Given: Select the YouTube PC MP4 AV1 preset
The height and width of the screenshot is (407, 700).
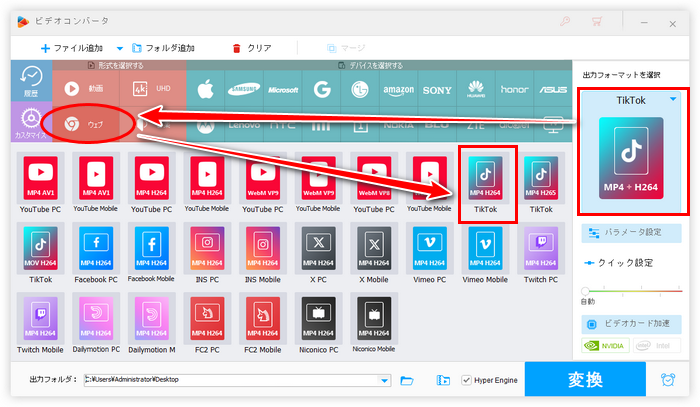Looking at the screenshot, I should (x=40, y=183).
